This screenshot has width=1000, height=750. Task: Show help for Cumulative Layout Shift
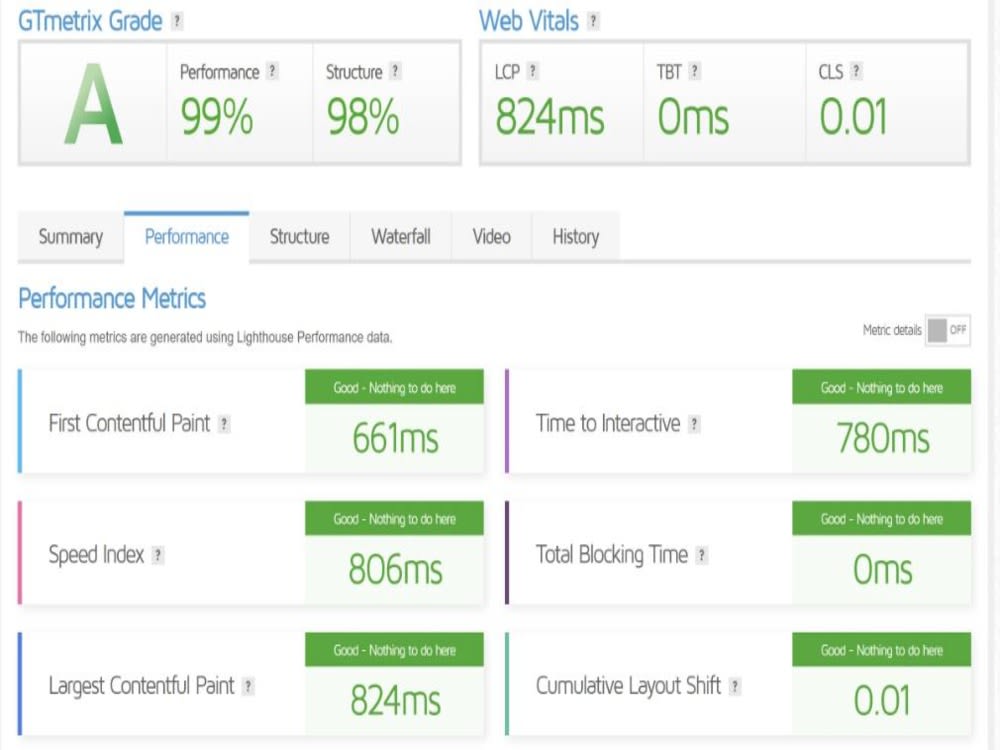(735, 686)
